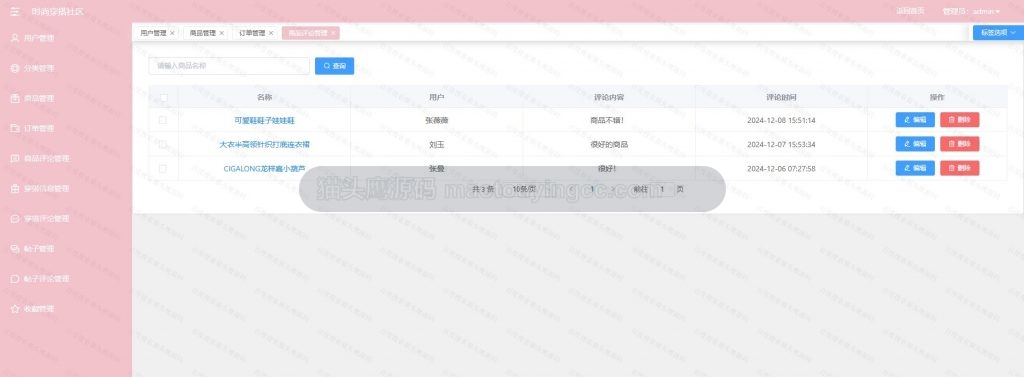Open the 标签选项 dropdown button
Screen dimensions: 1024x377
click(998, 33)
